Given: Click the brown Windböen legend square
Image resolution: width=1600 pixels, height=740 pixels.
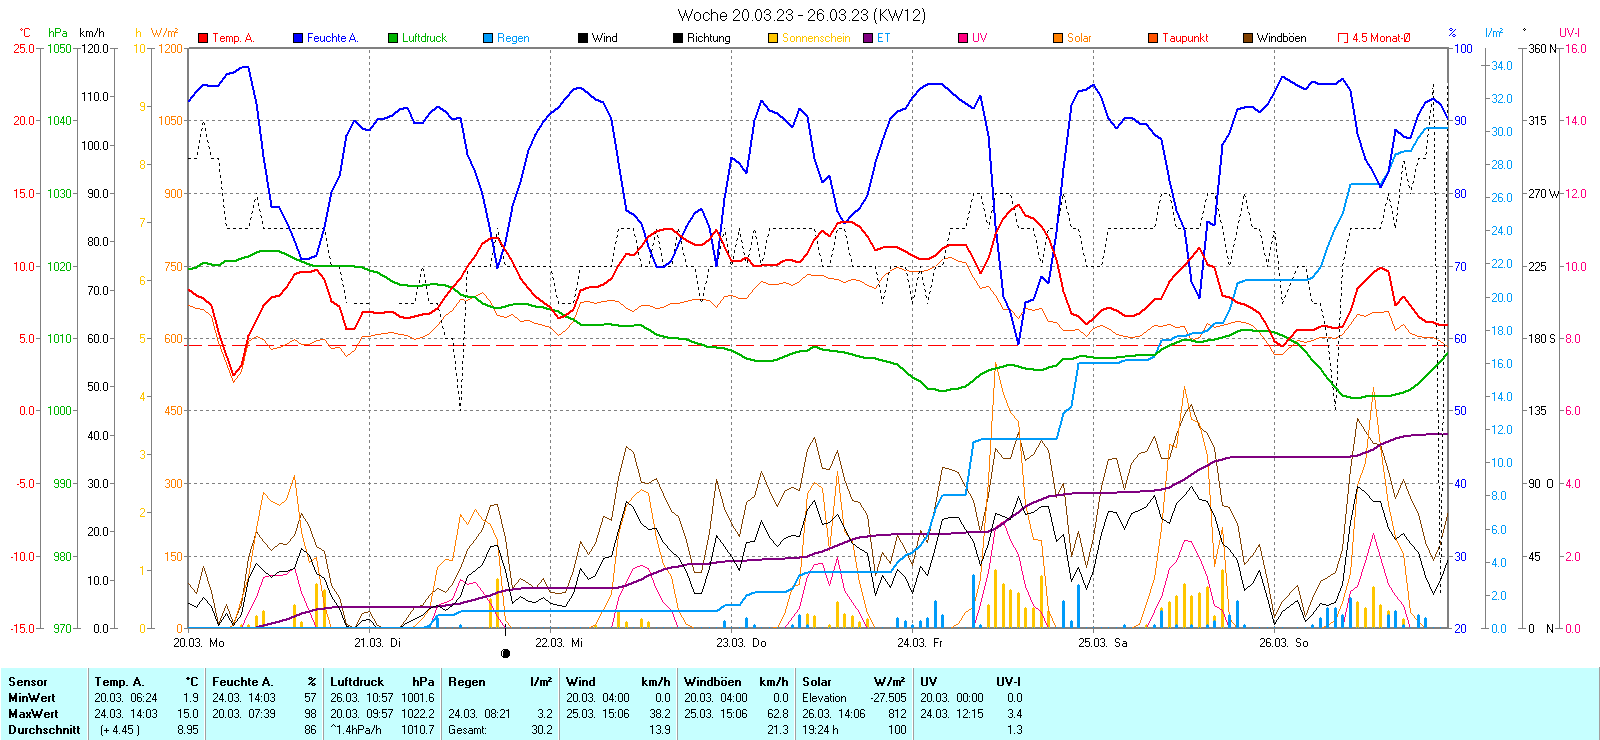Looking at the screenshot, I should pyautogui.click(x=1248, y=38).
